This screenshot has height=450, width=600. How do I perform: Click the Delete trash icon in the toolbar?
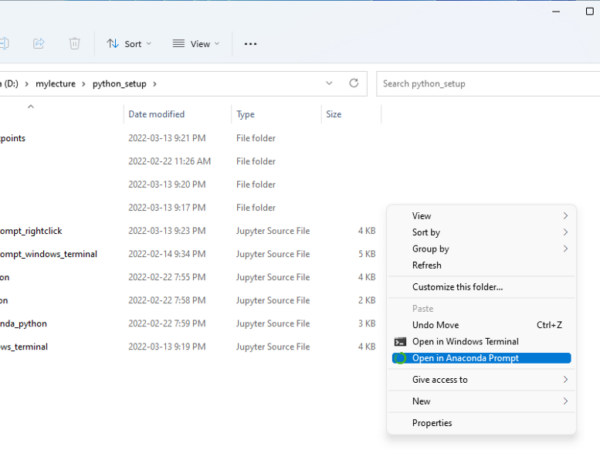point(74,44)
